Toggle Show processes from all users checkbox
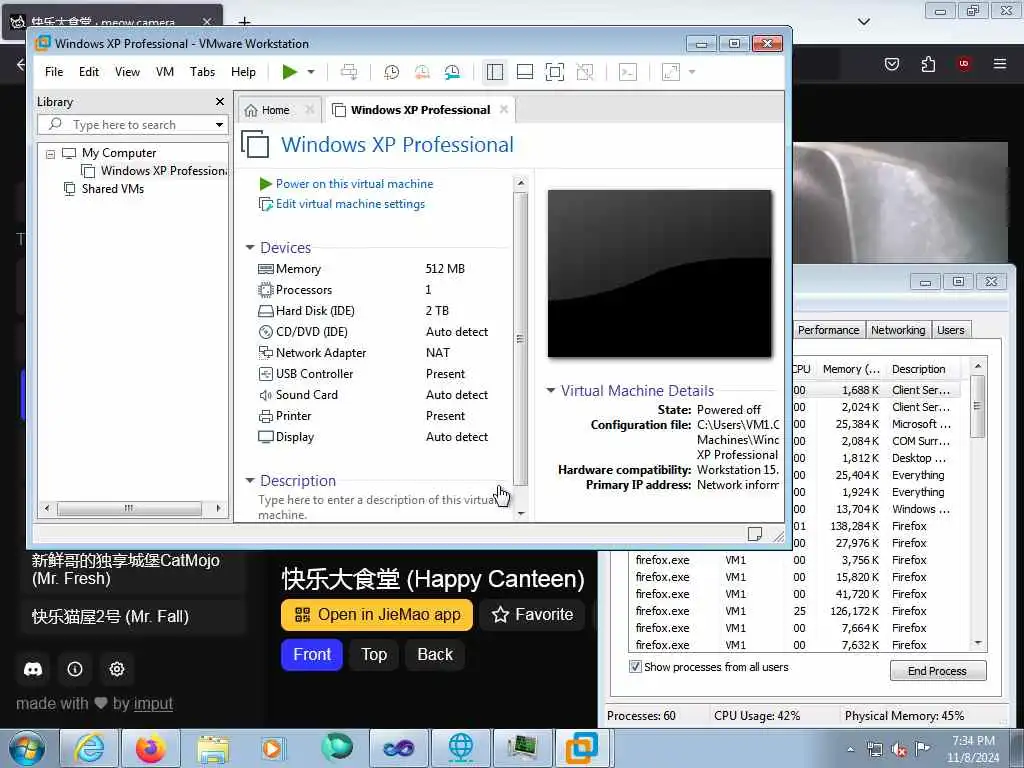 (x=635, y=667)
